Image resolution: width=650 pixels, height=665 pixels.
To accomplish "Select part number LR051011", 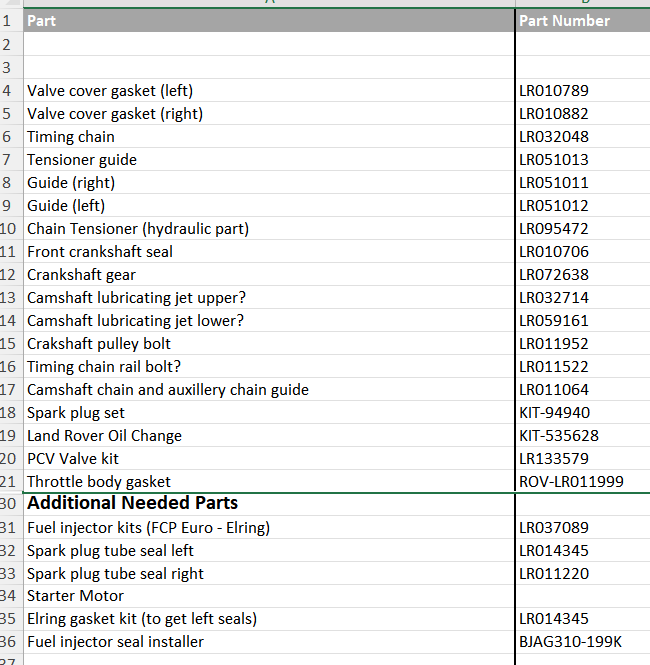I will (583, 182).
